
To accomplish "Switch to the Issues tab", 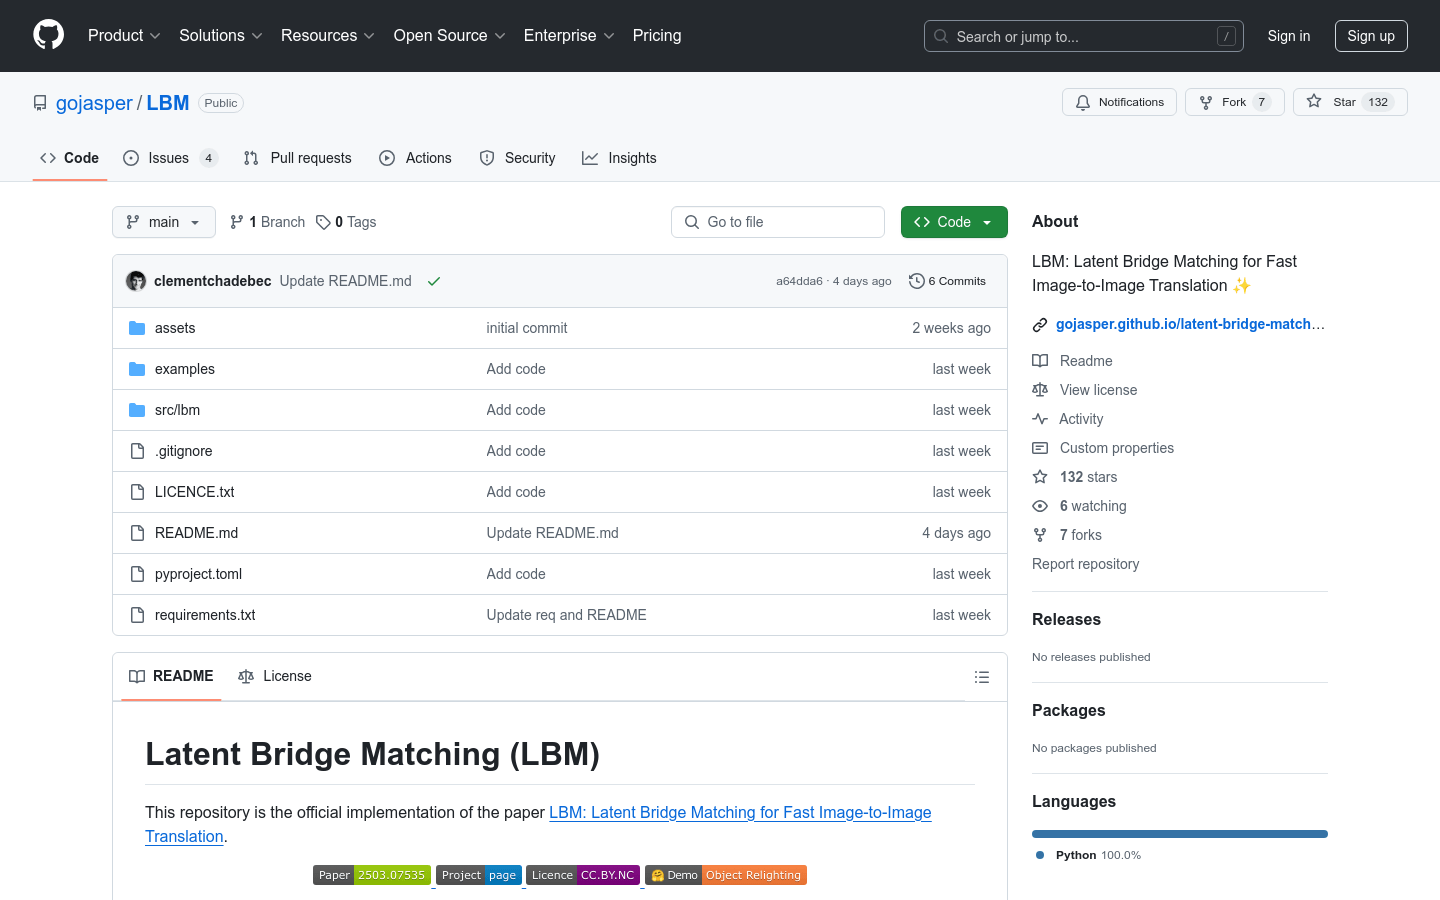I will [x=169, y=158].
